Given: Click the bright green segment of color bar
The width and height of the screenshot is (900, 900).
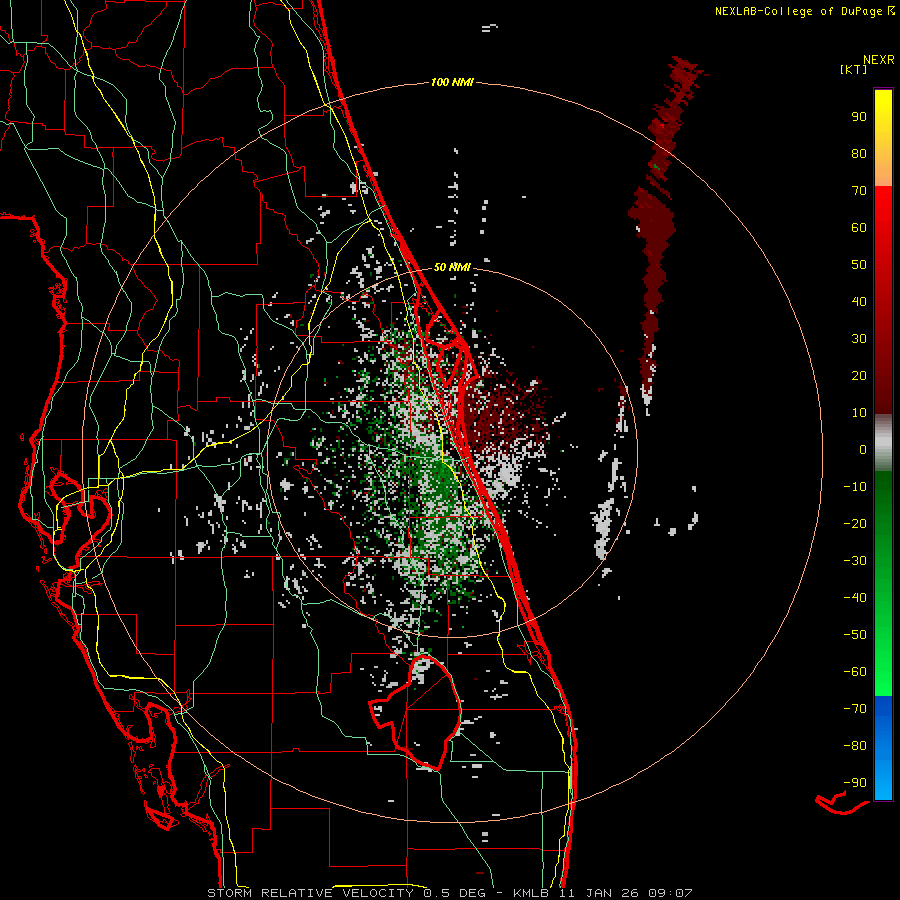Looking at the screenshot, I should click(x=883, y=584).
